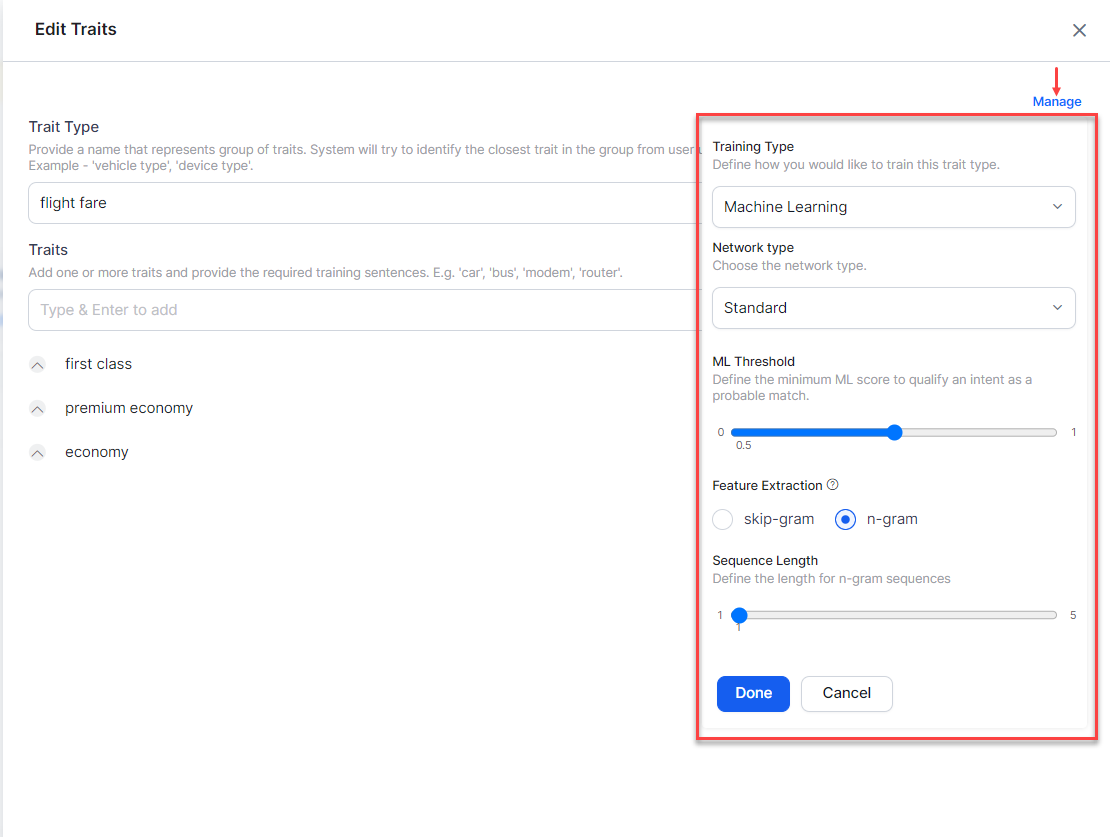Collapse the premium economy trait
Viewport: 1110px width, 837px height.
(x=38, y=409)
